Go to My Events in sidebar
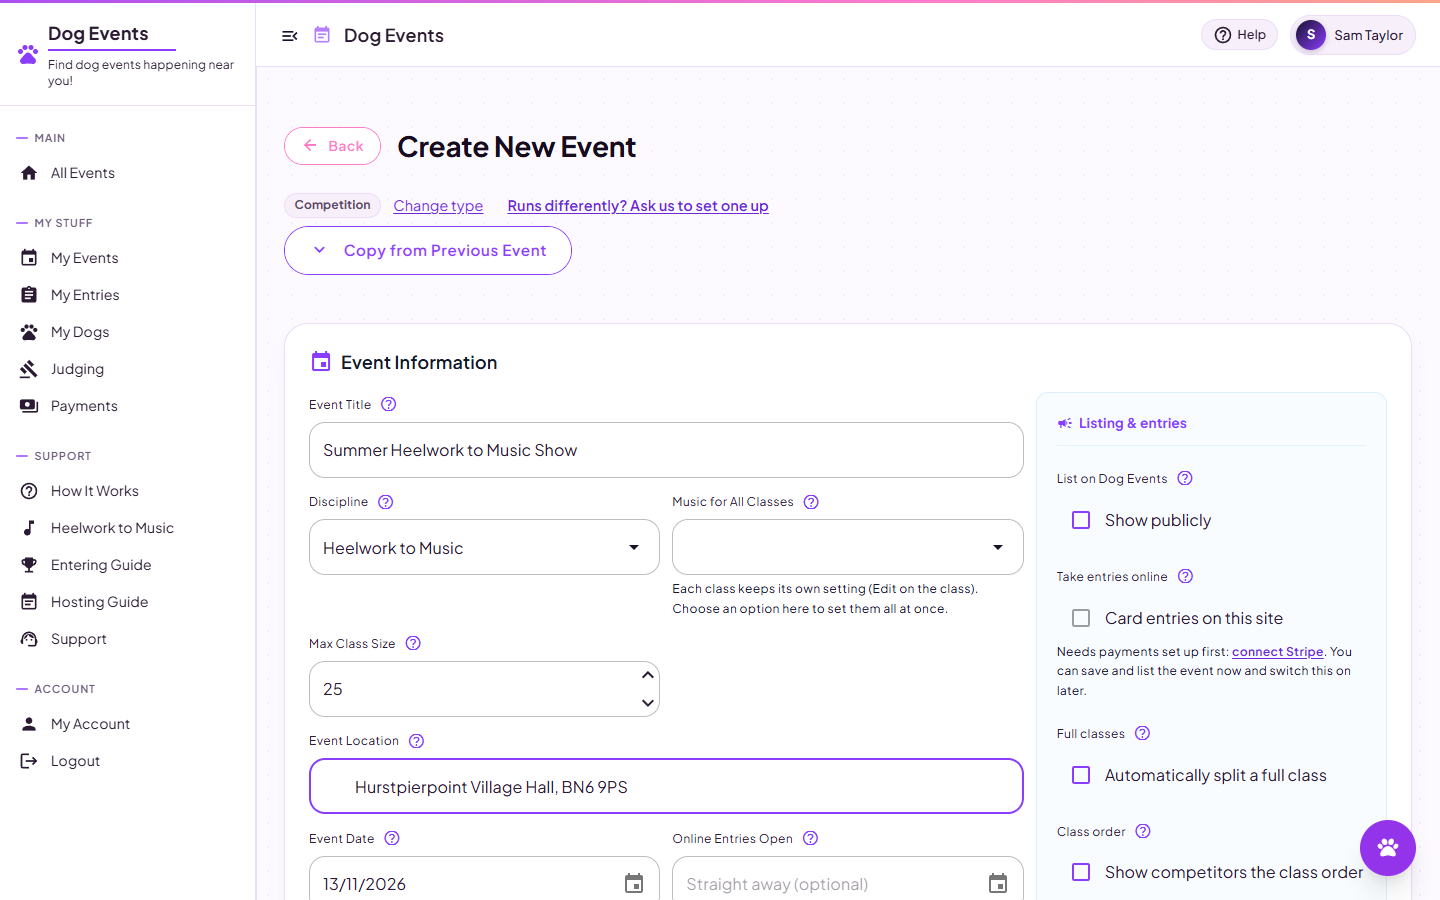 pos(85,258)
